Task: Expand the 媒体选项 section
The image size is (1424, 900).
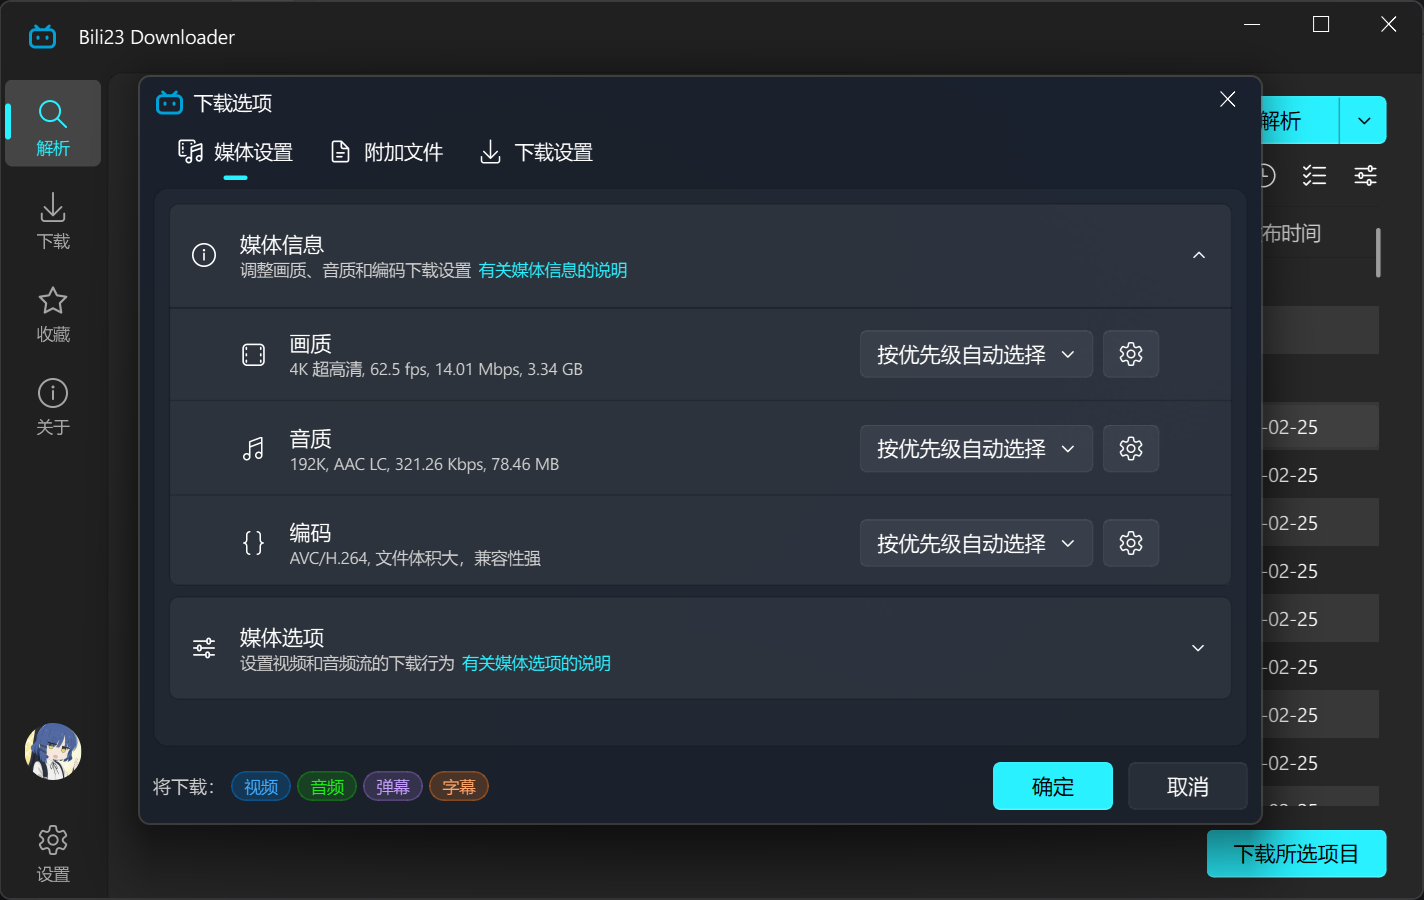Action: [x=1198, y=648]
